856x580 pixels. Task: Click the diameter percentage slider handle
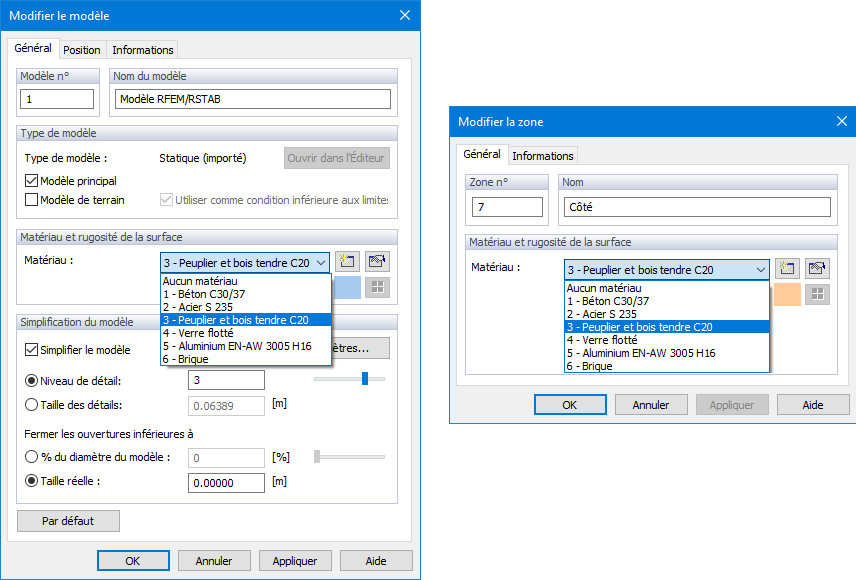point(317,457)
